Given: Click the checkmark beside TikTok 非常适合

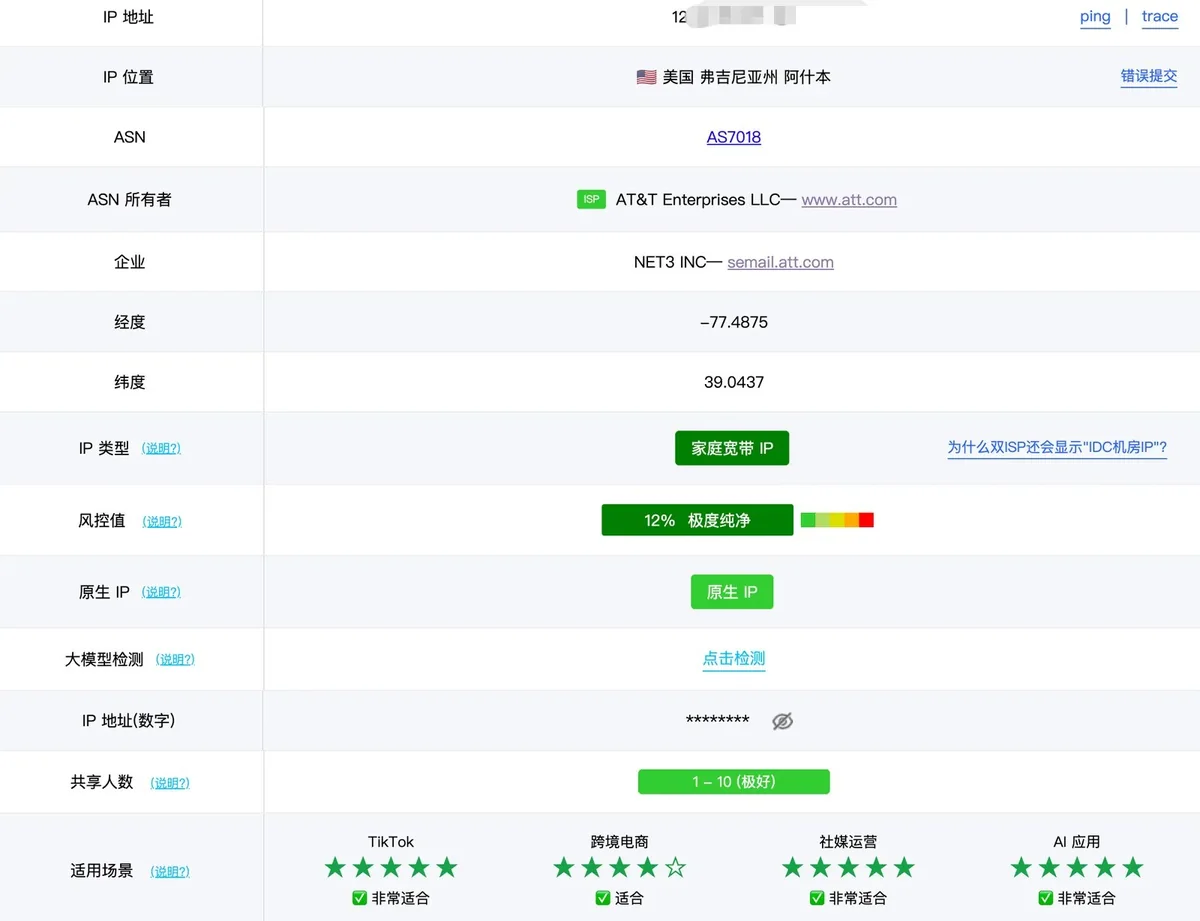Looking at the screenshot, I should coord(360,898).
